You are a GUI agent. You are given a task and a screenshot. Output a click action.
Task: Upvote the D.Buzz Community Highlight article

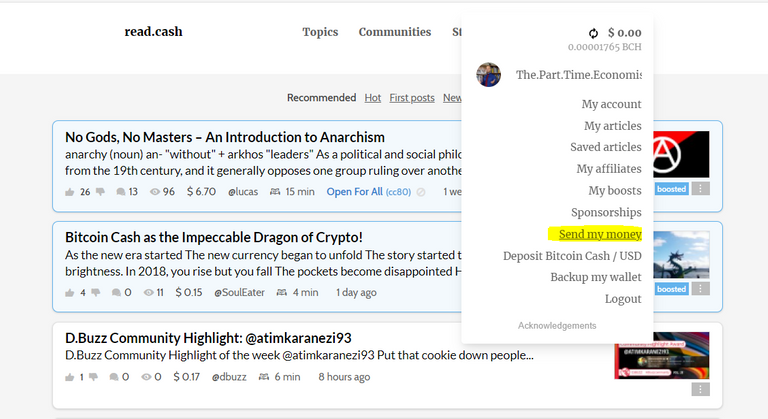(70, 377)
